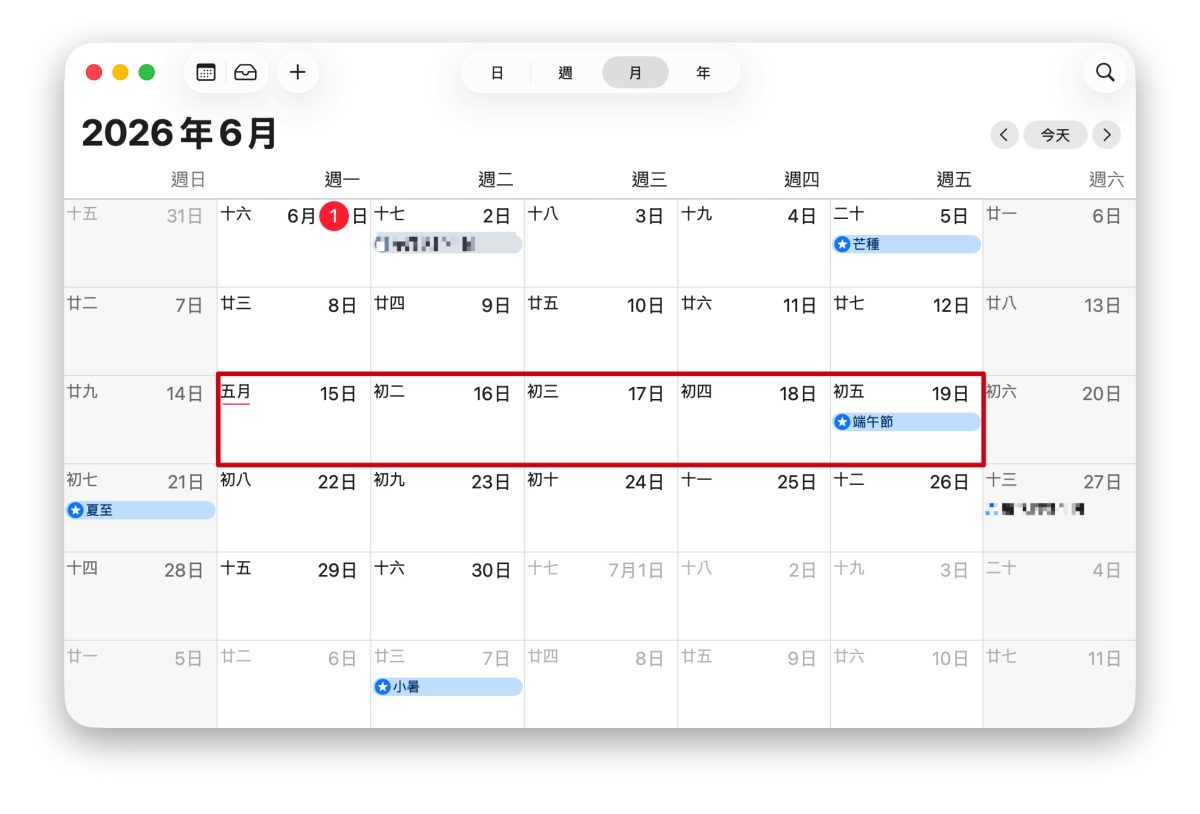
Task: Select the 26日 date cell
Action: 906,507
